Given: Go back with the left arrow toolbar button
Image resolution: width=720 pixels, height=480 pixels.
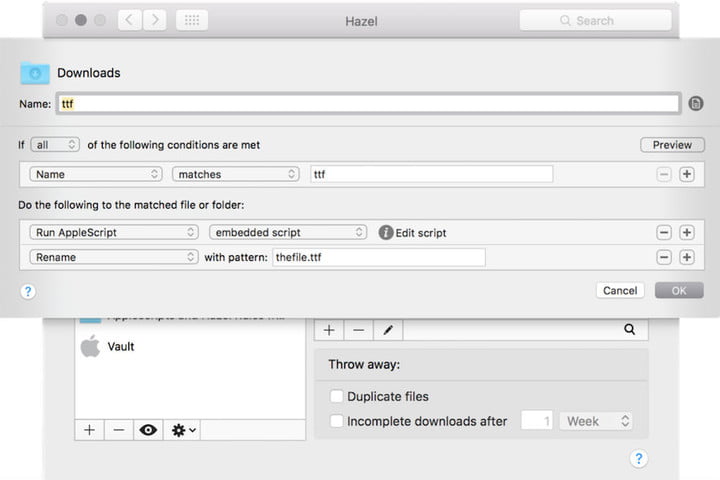Looking at the screenshot, I should pos(129,20).
